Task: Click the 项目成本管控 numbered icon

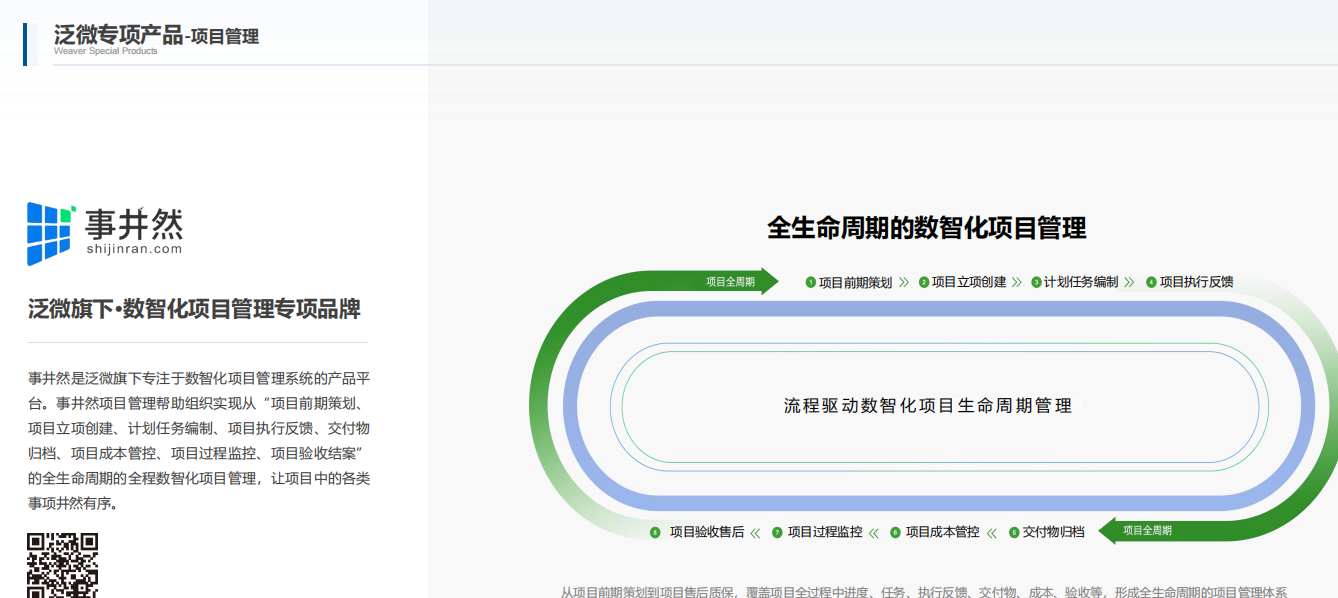Action: point(894,533)
